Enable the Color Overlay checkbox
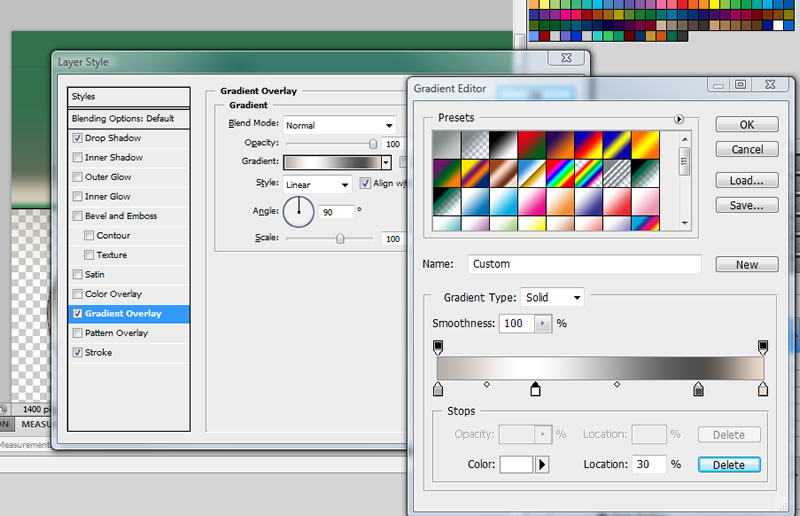Screen dimensions: 800x516 [78, 294]
